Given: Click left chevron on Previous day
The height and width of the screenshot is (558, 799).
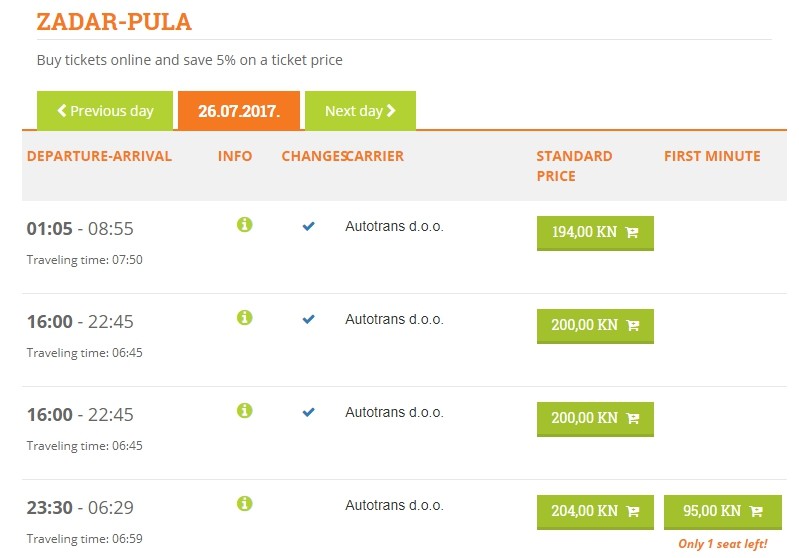Looking at the screenshot, I should click(x=62, y=111).
